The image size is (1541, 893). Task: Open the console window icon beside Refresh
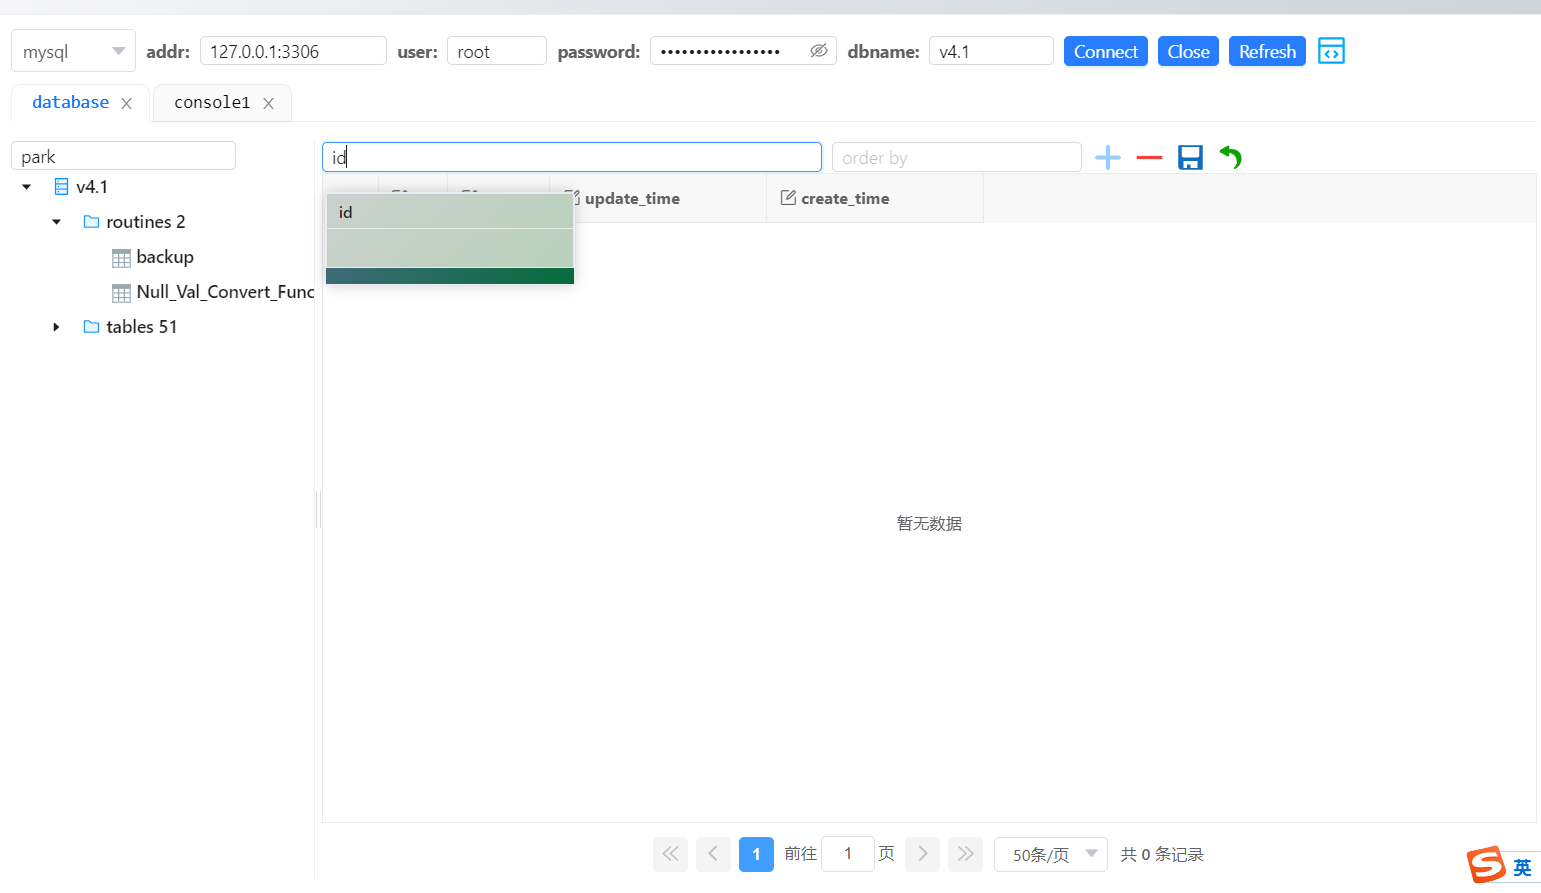1331,51
